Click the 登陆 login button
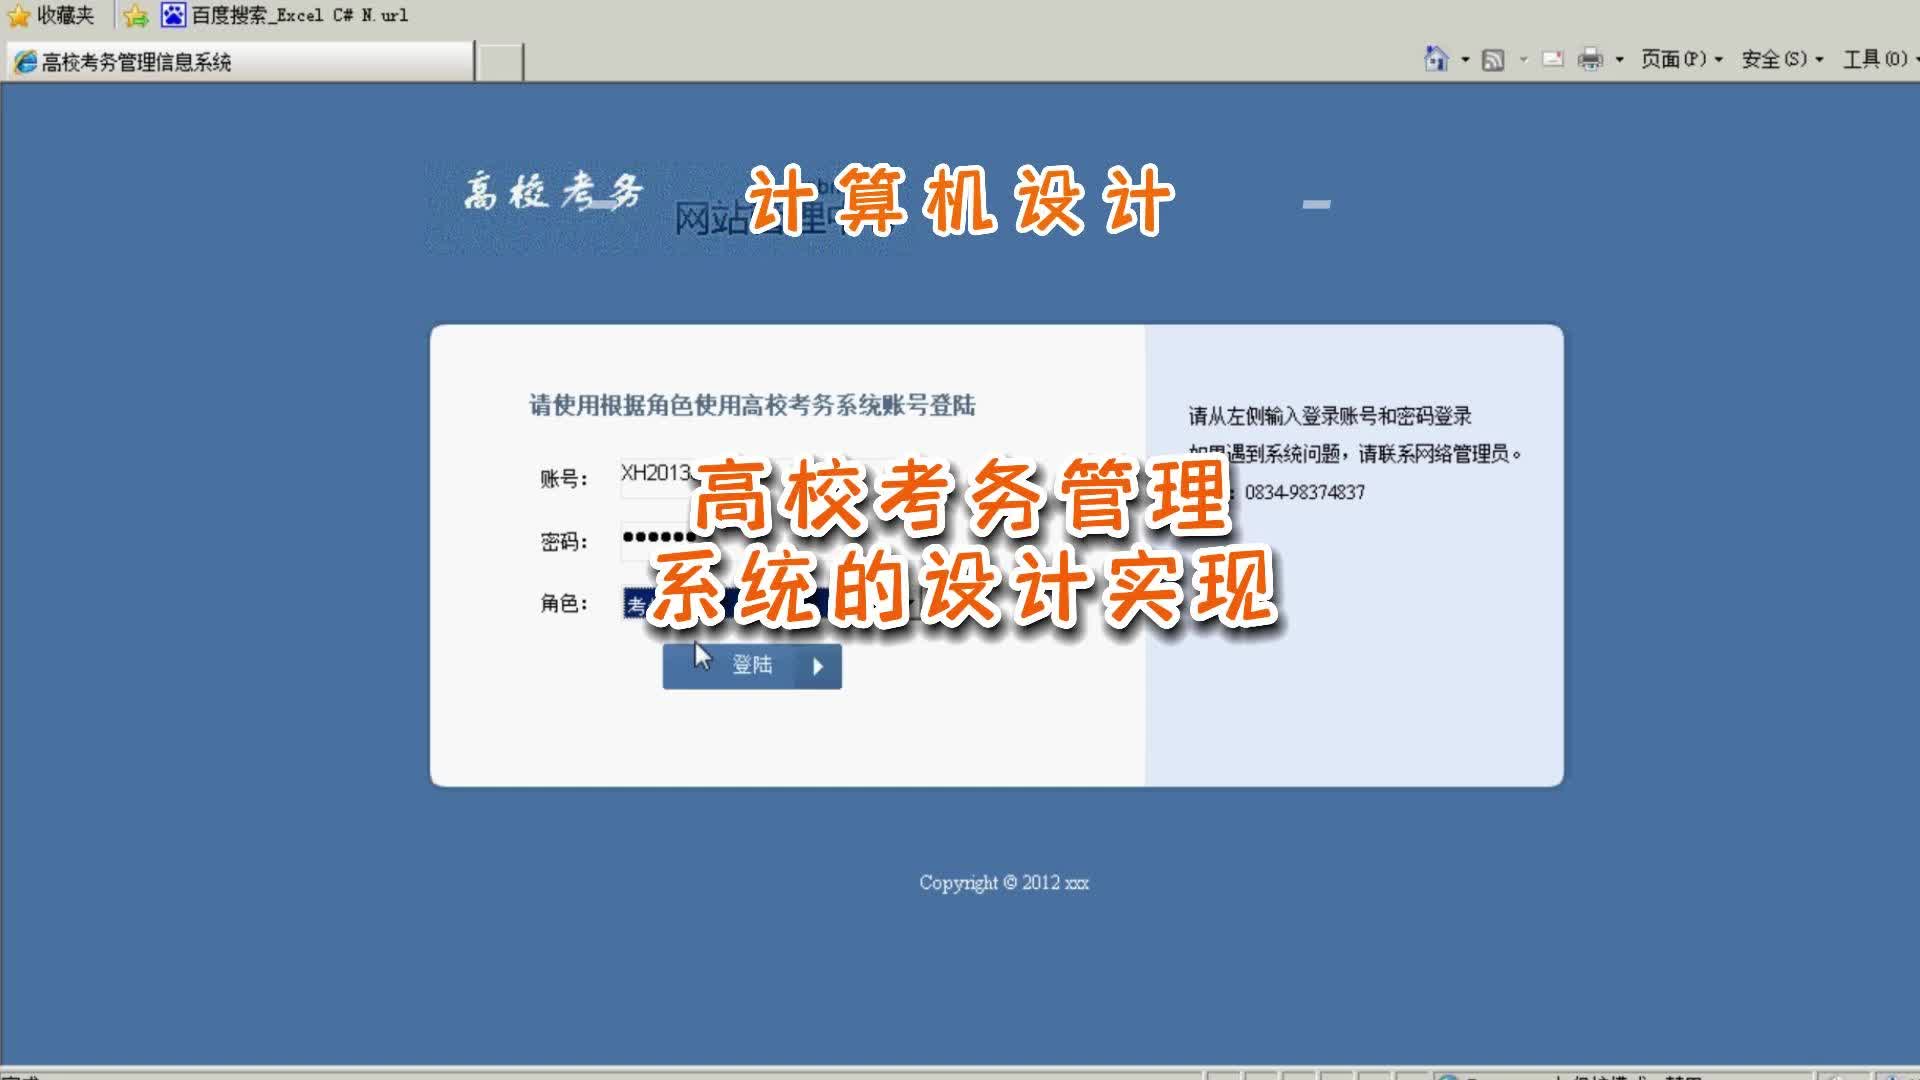The width and height of the screenshot is (1920, 1080). (752, 665)
